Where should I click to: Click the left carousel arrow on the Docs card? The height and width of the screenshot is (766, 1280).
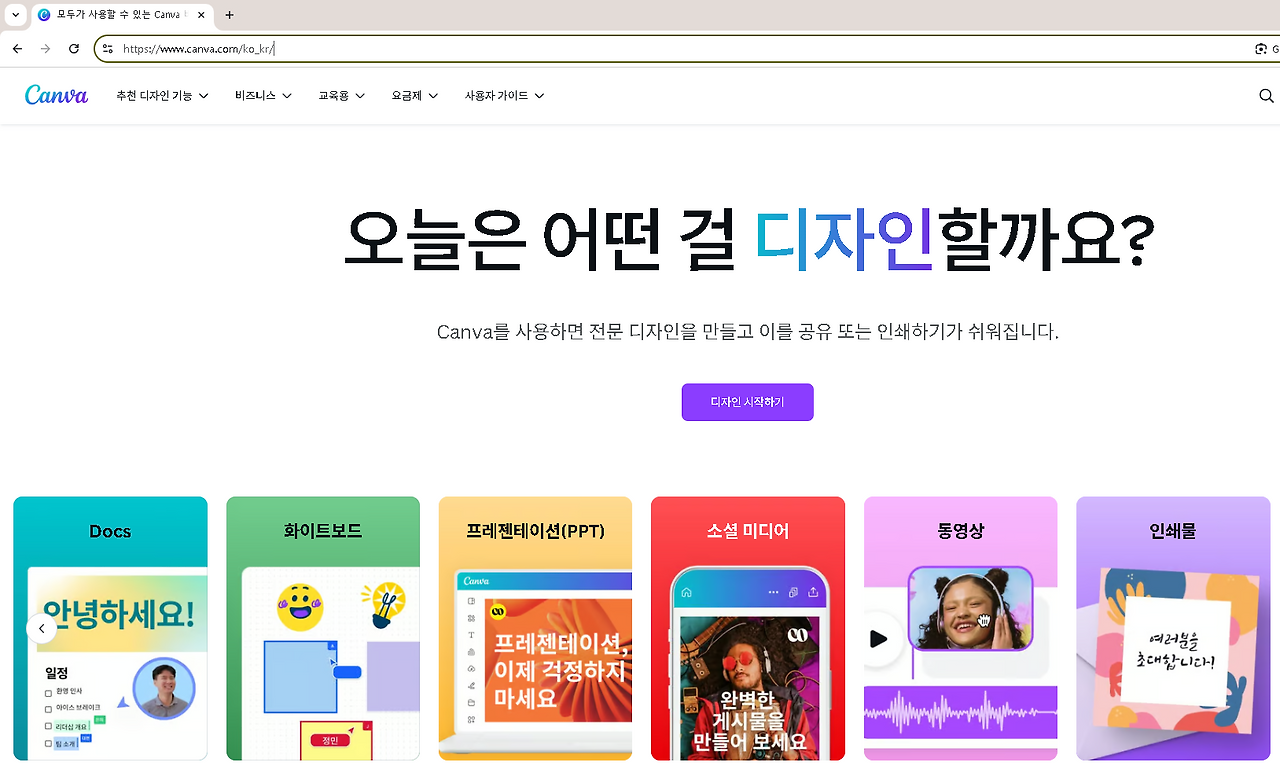41,628
